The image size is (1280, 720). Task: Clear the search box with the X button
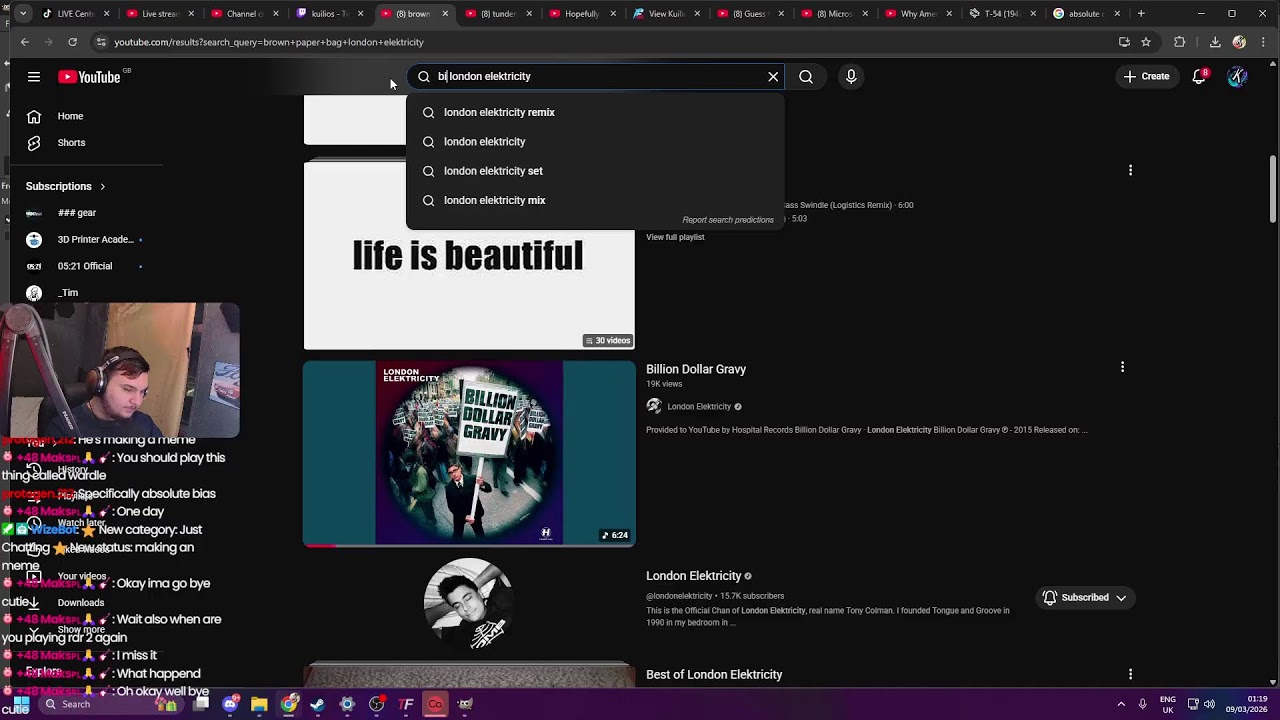point(773,76)
